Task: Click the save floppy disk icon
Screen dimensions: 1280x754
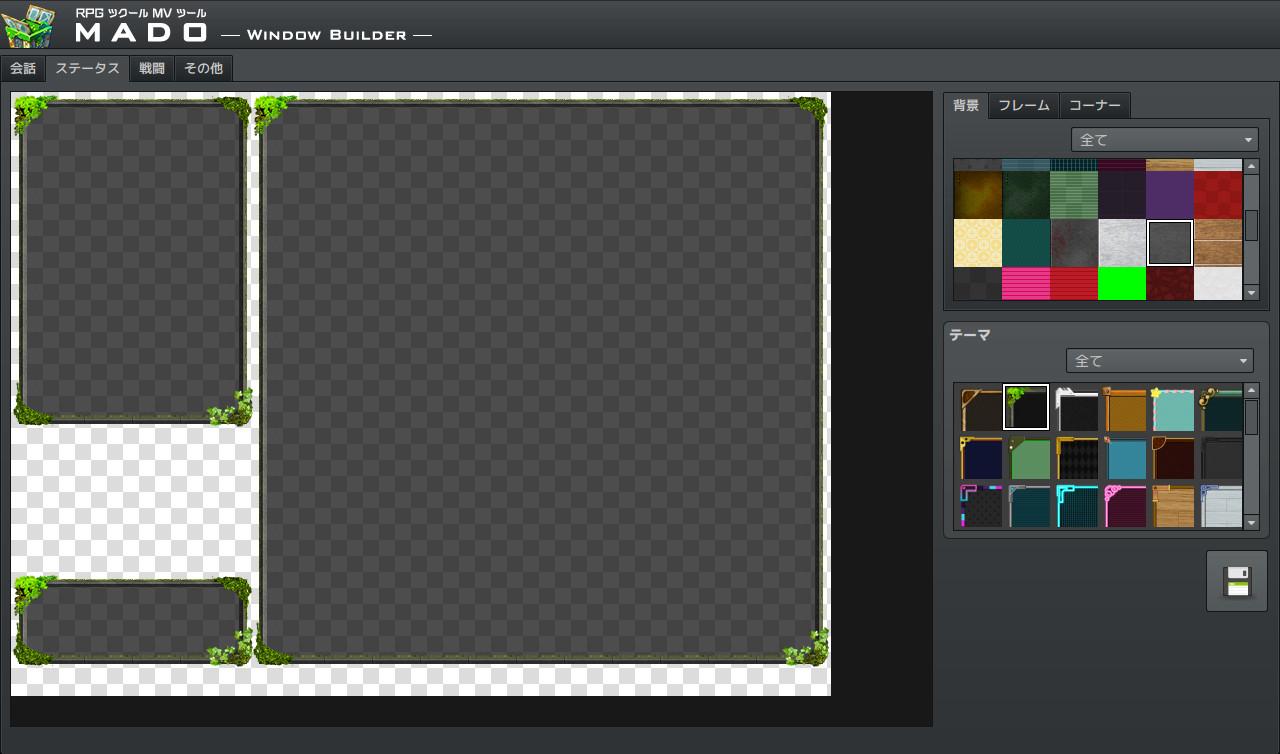Action: 1237,581
